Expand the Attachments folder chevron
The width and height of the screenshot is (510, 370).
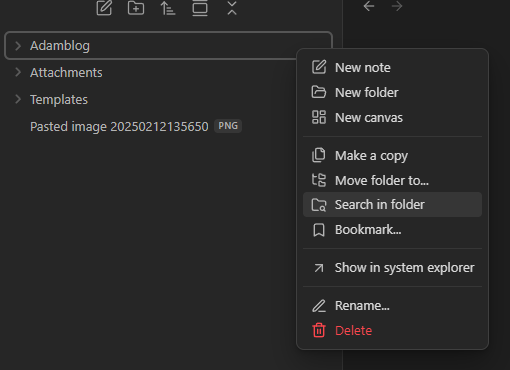coord(18,72)
